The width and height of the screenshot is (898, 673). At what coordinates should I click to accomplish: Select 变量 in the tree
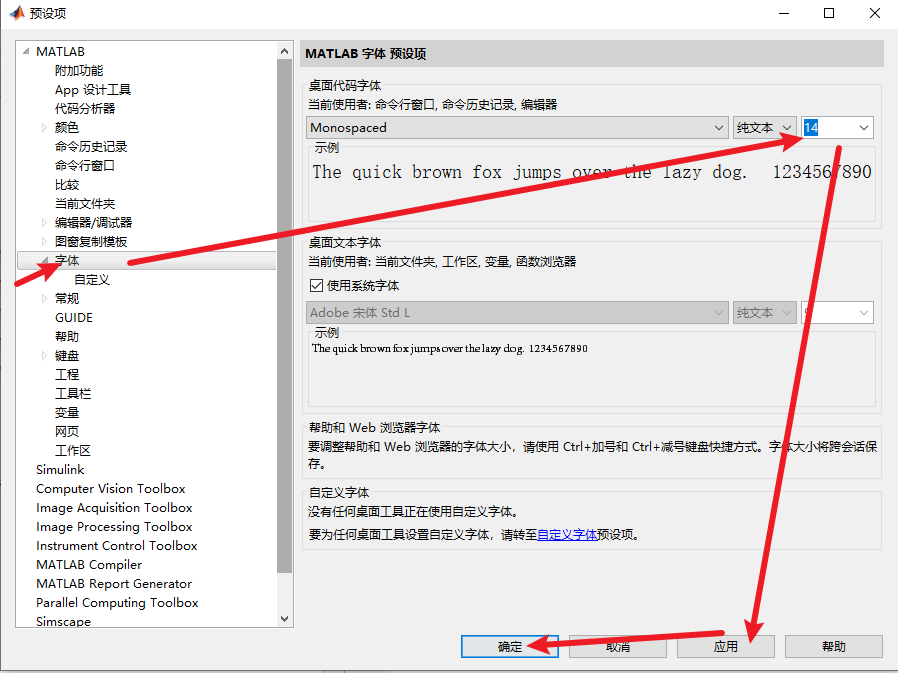pos(67,412)
